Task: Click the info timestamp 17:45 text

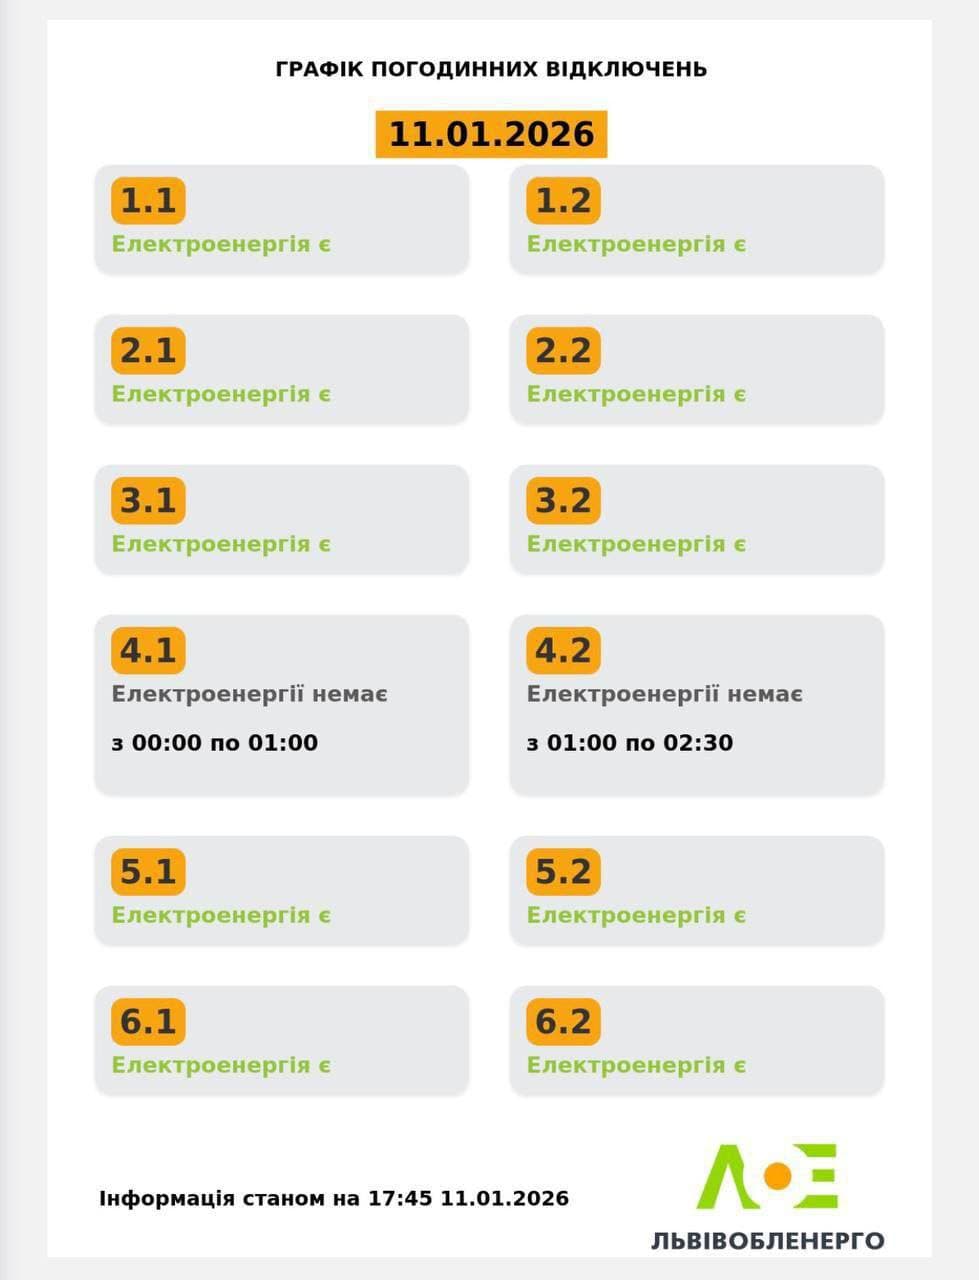Action: point(334,1198)
